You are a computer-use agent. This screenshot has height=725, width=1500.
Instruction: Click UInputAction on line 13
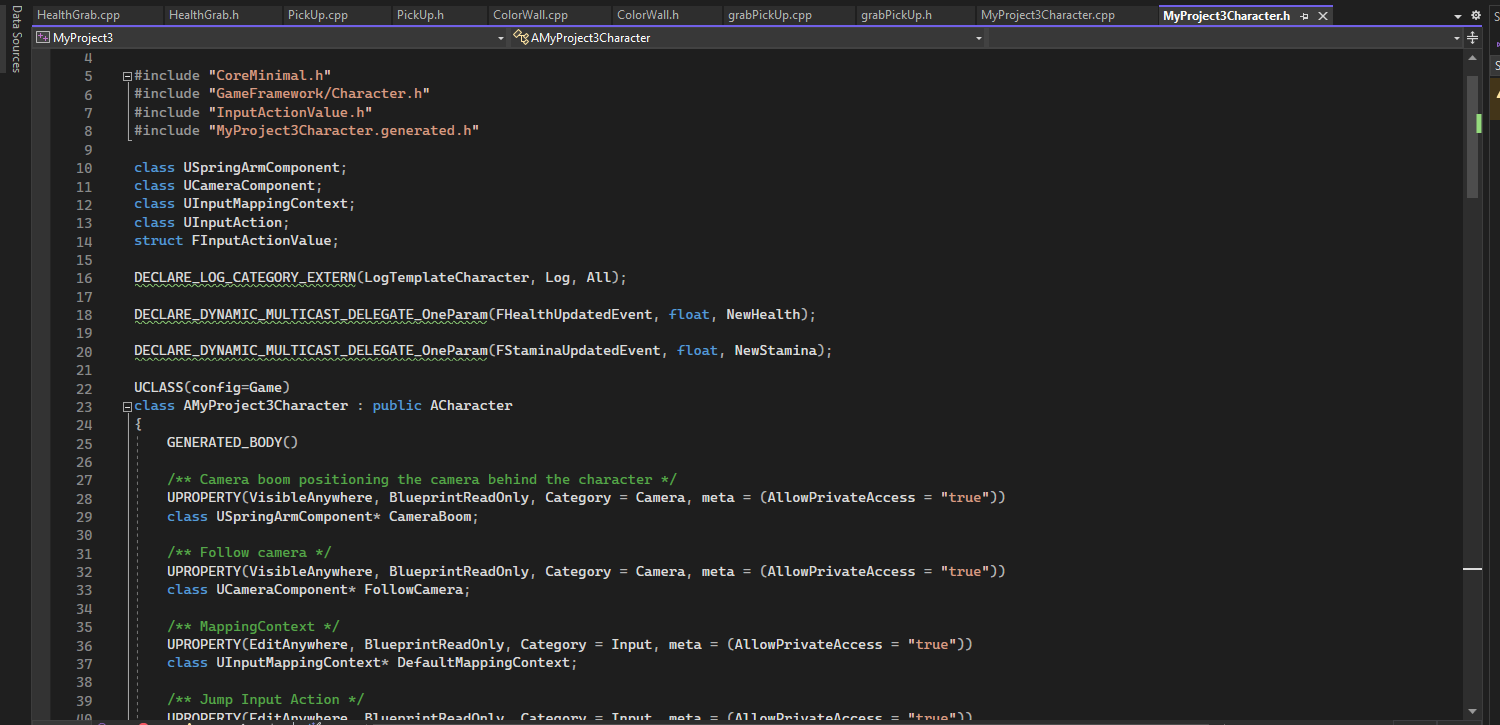[232, 223]
